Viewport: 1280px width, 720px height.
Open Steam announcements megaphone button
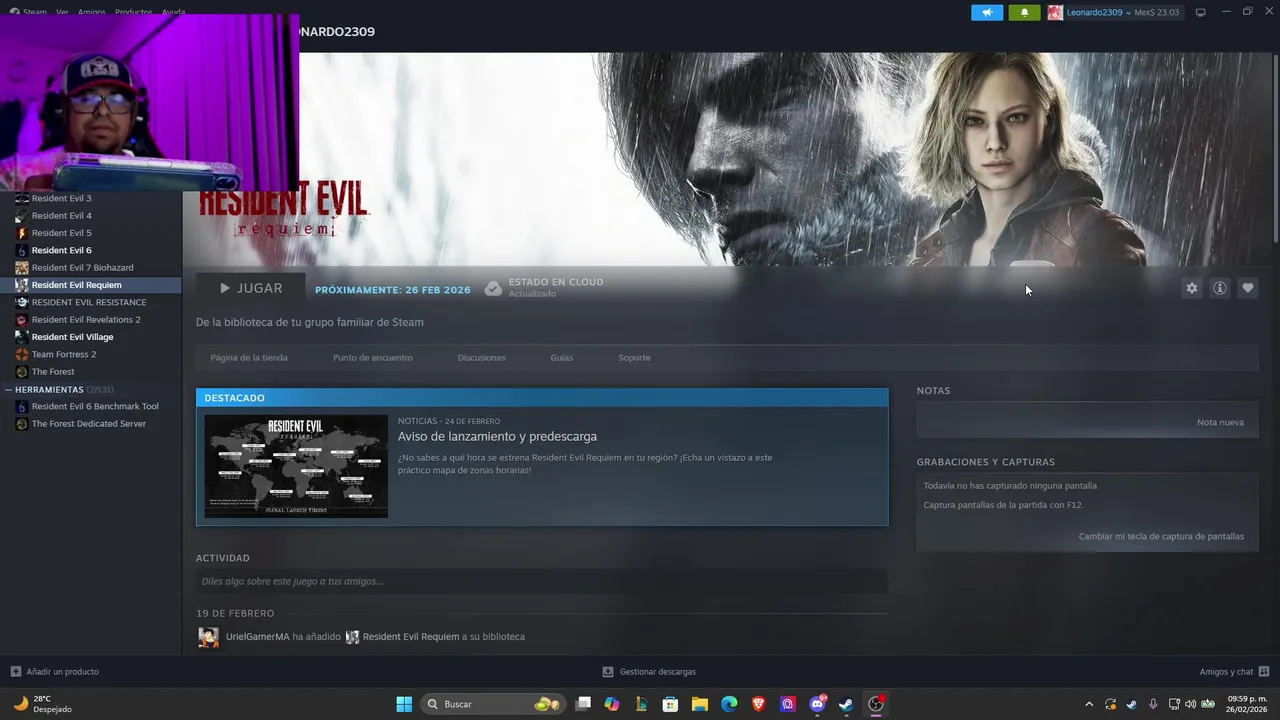click(x=987, y=12)
